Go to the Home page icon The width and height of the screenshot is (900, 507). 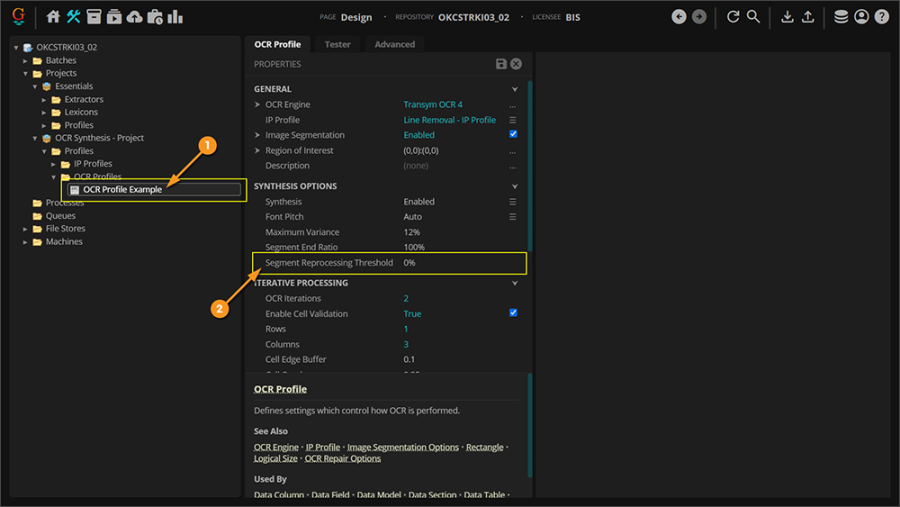[54, 17]
